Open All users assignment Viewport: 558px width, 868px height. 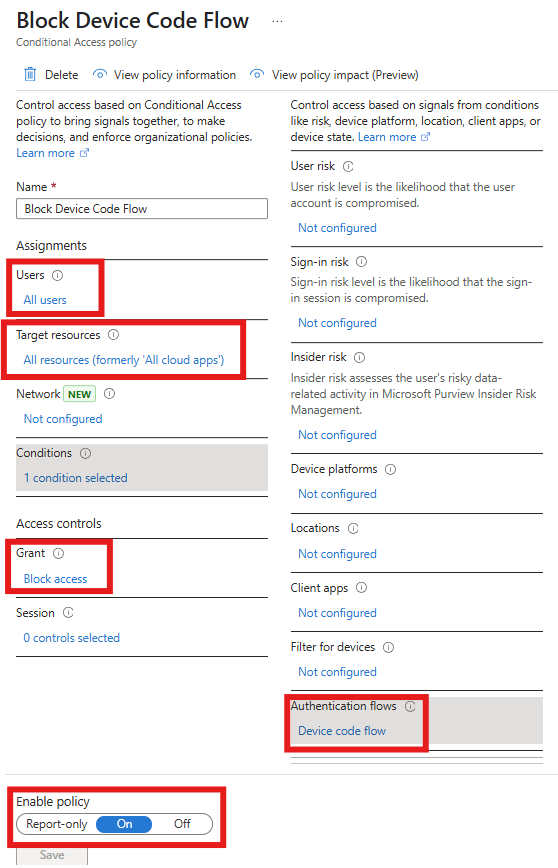click(x=45, y=300)
